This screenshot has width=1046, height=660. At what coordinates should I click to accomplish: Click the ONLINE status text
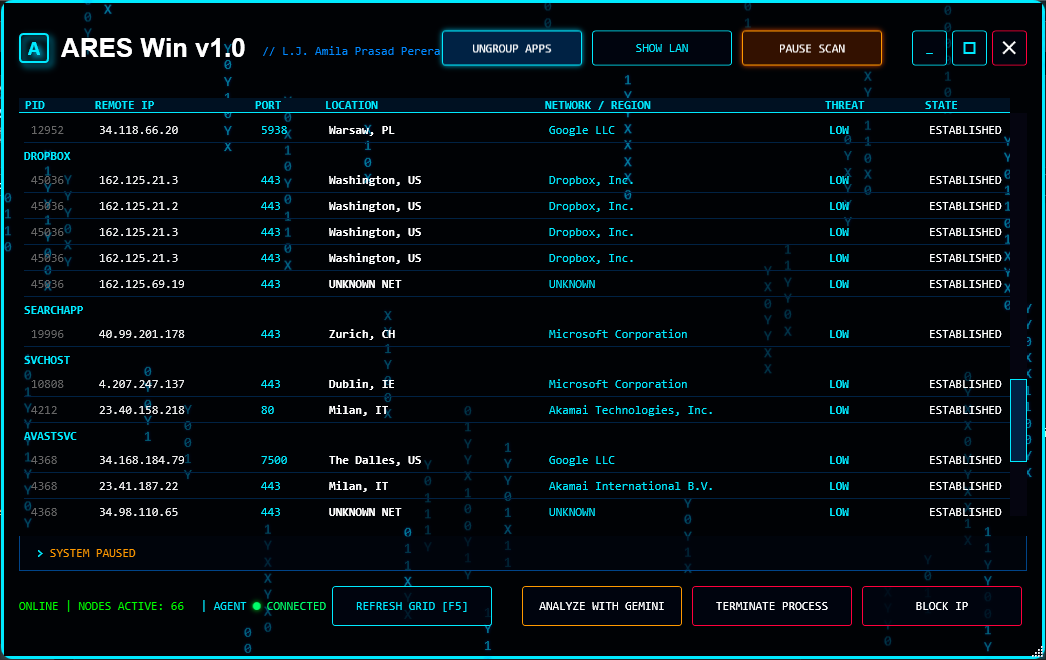38,606
